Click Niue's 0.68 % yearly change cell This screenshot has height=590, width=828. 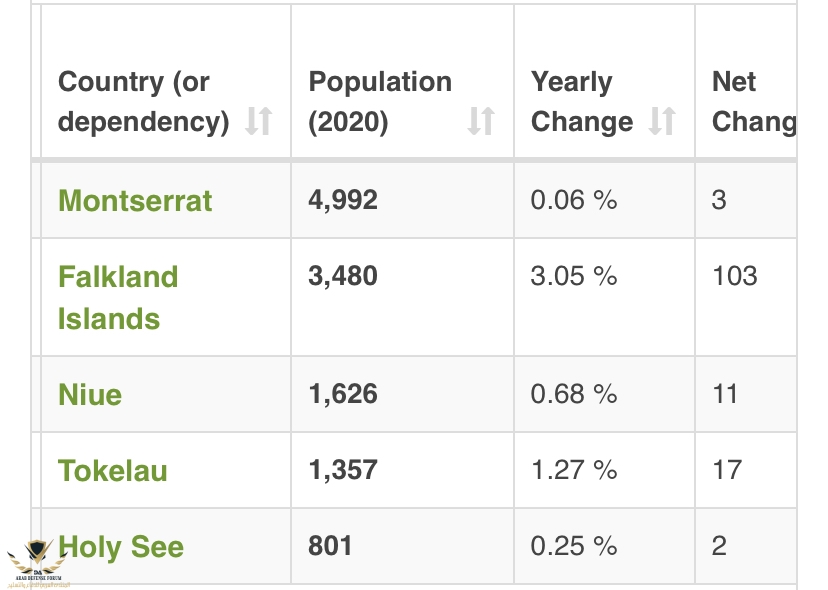[x=605, y=394]
